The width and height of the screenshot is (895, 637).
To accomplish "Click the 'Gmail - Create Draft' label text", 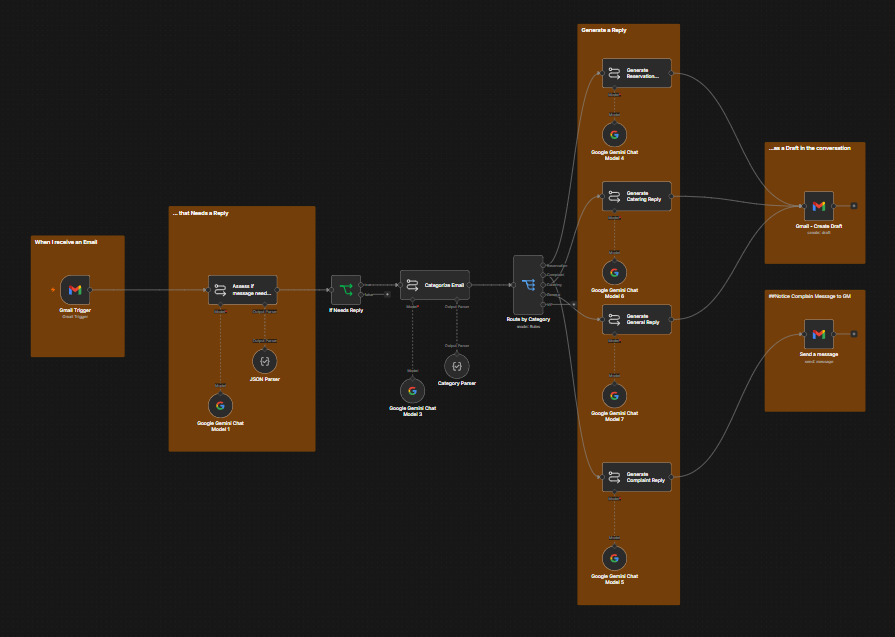I will [819, 226].
